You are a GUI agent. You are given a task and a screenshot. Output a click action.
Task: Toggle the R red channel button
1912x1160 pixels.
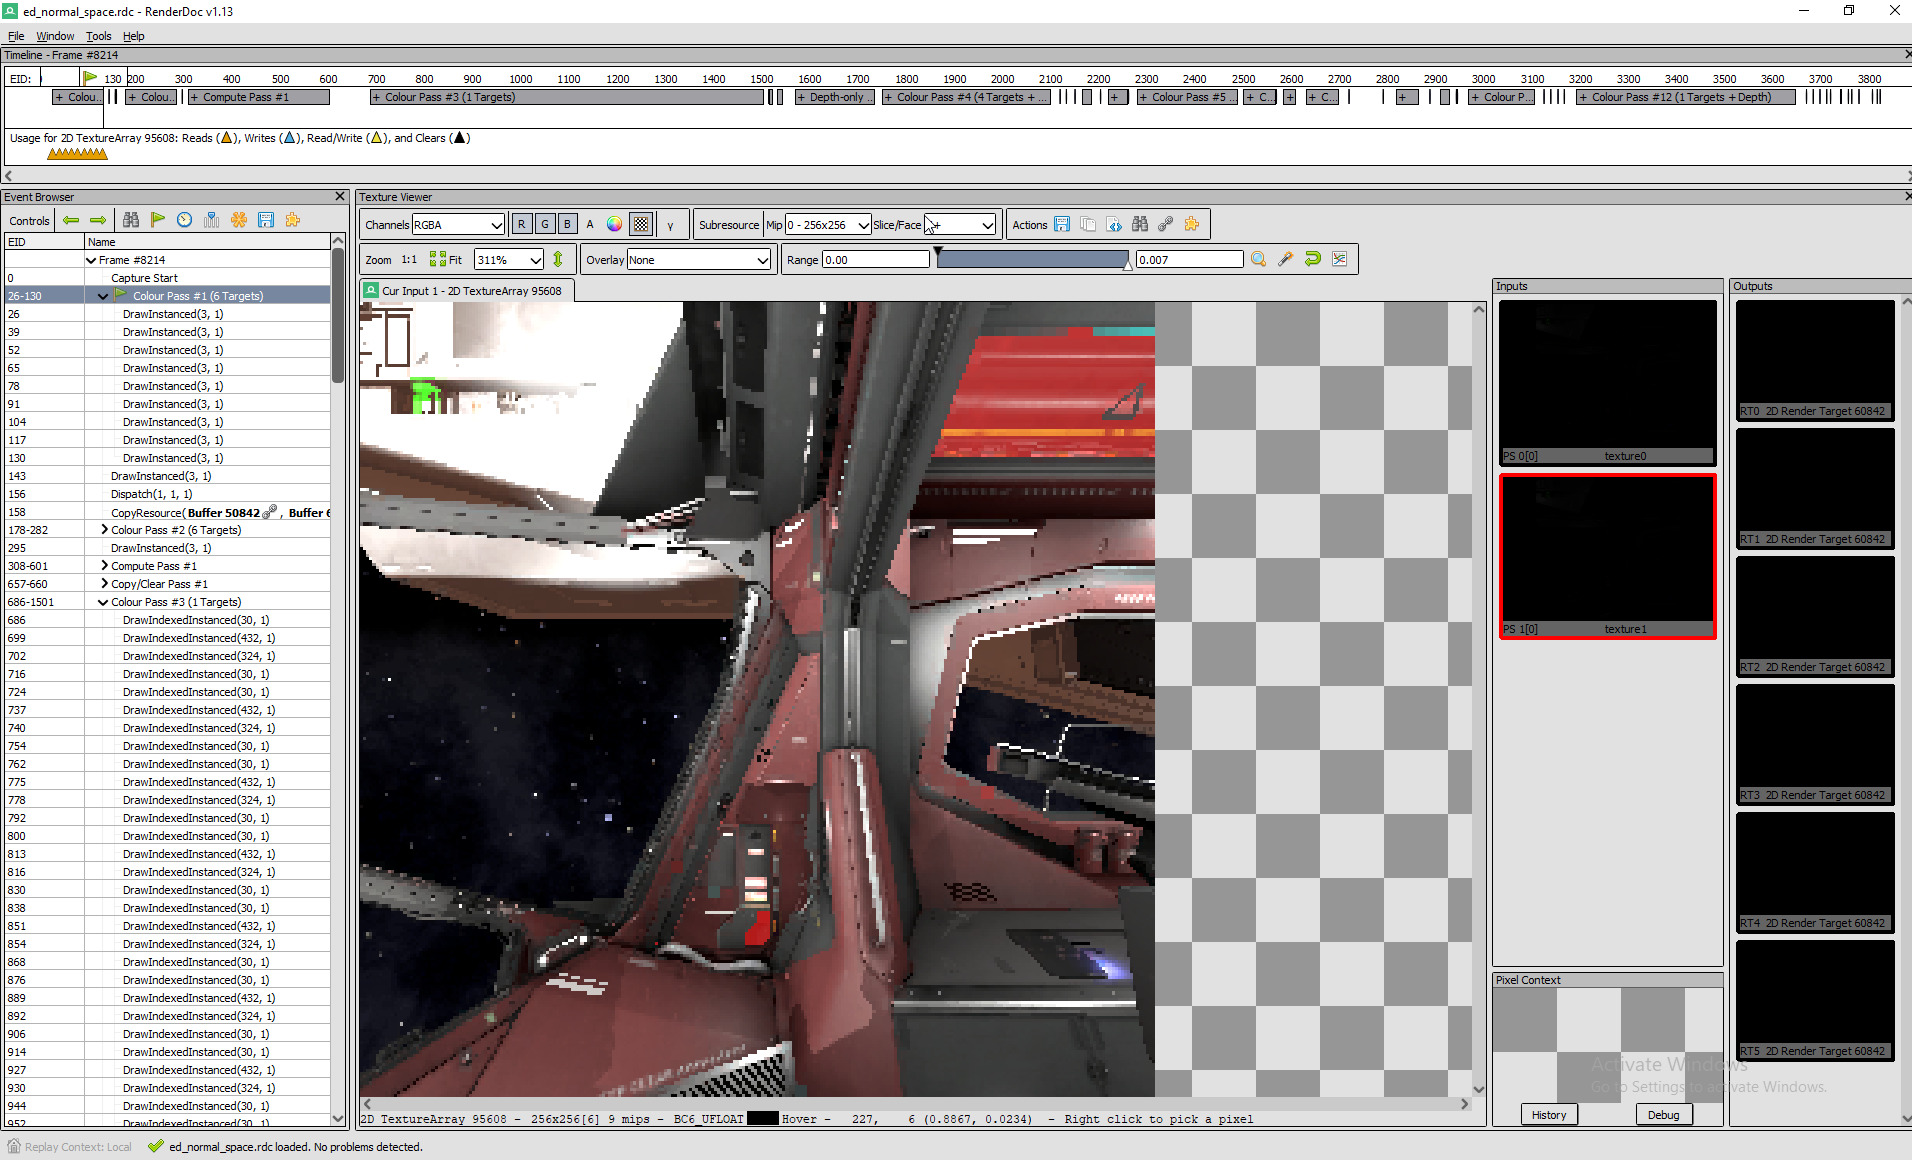click(x=522, y=225)
